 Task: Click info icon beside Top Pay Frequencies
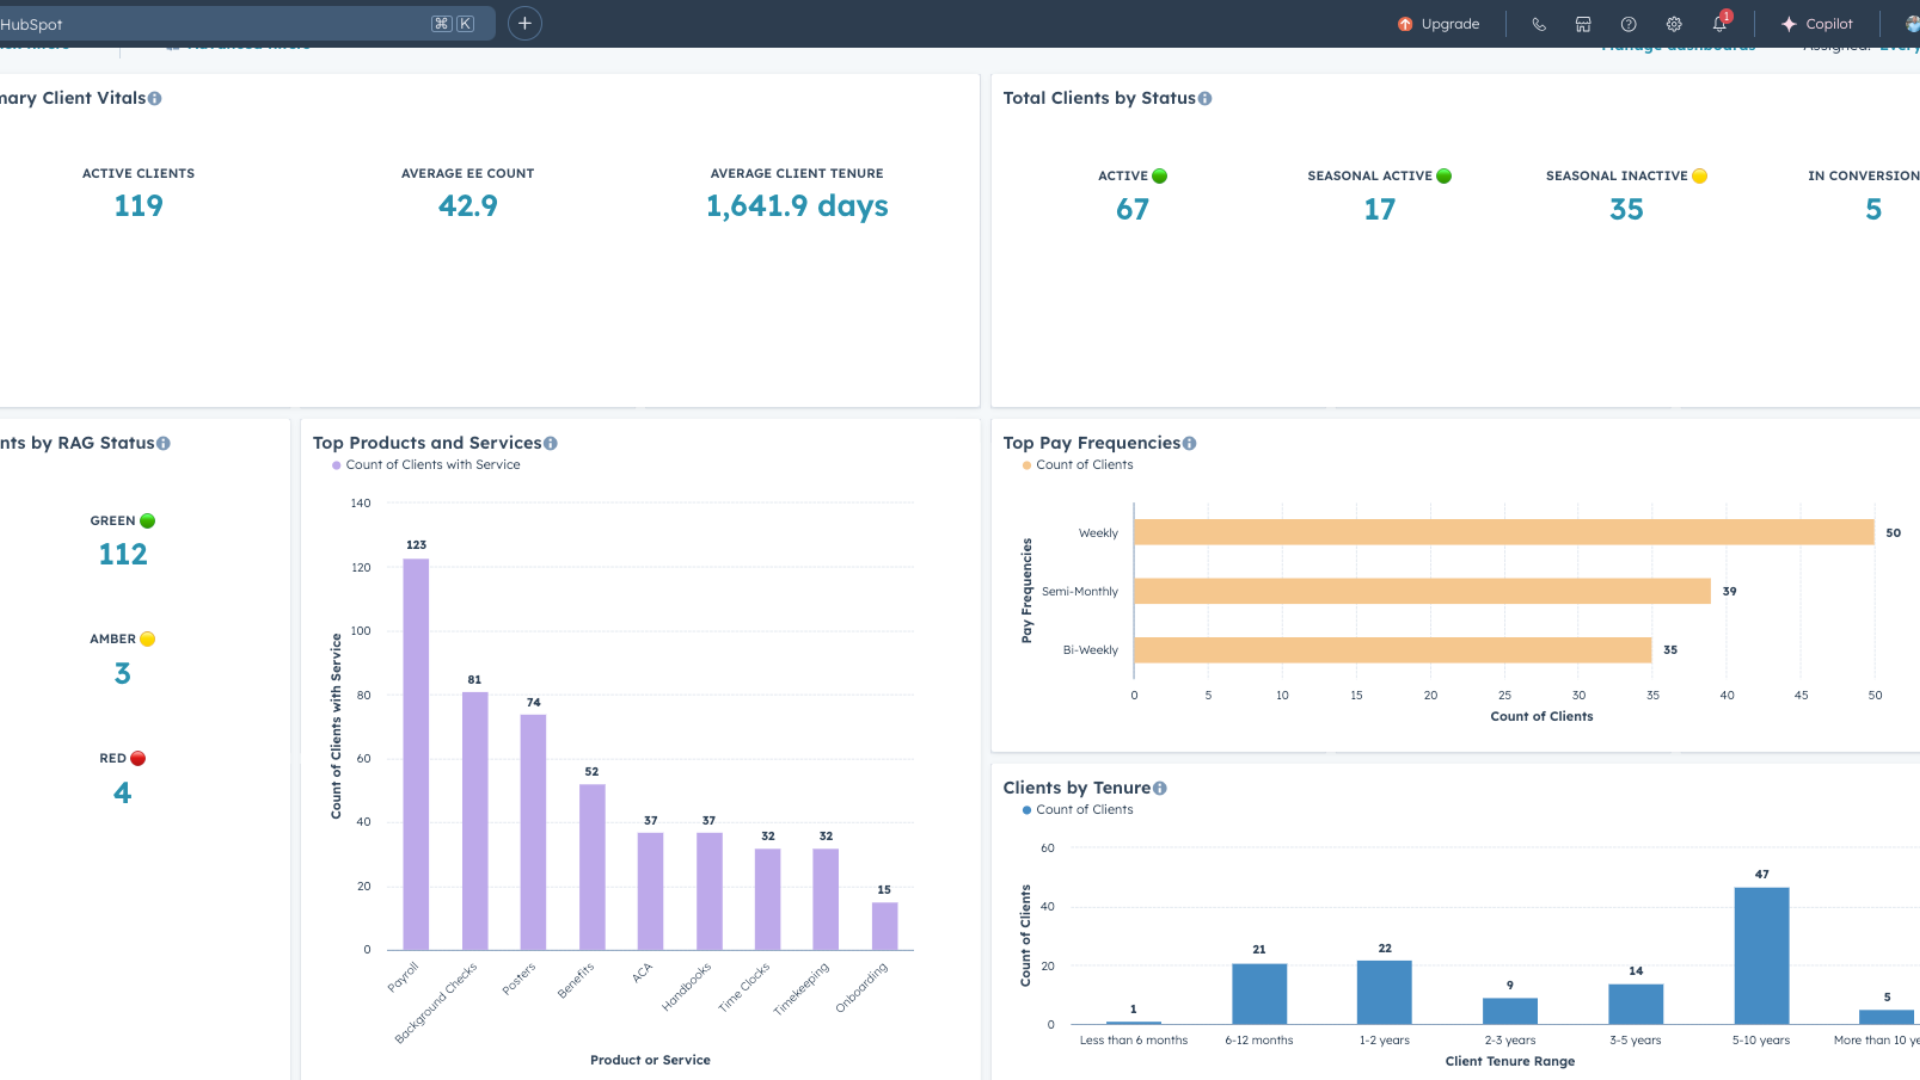1189,444
